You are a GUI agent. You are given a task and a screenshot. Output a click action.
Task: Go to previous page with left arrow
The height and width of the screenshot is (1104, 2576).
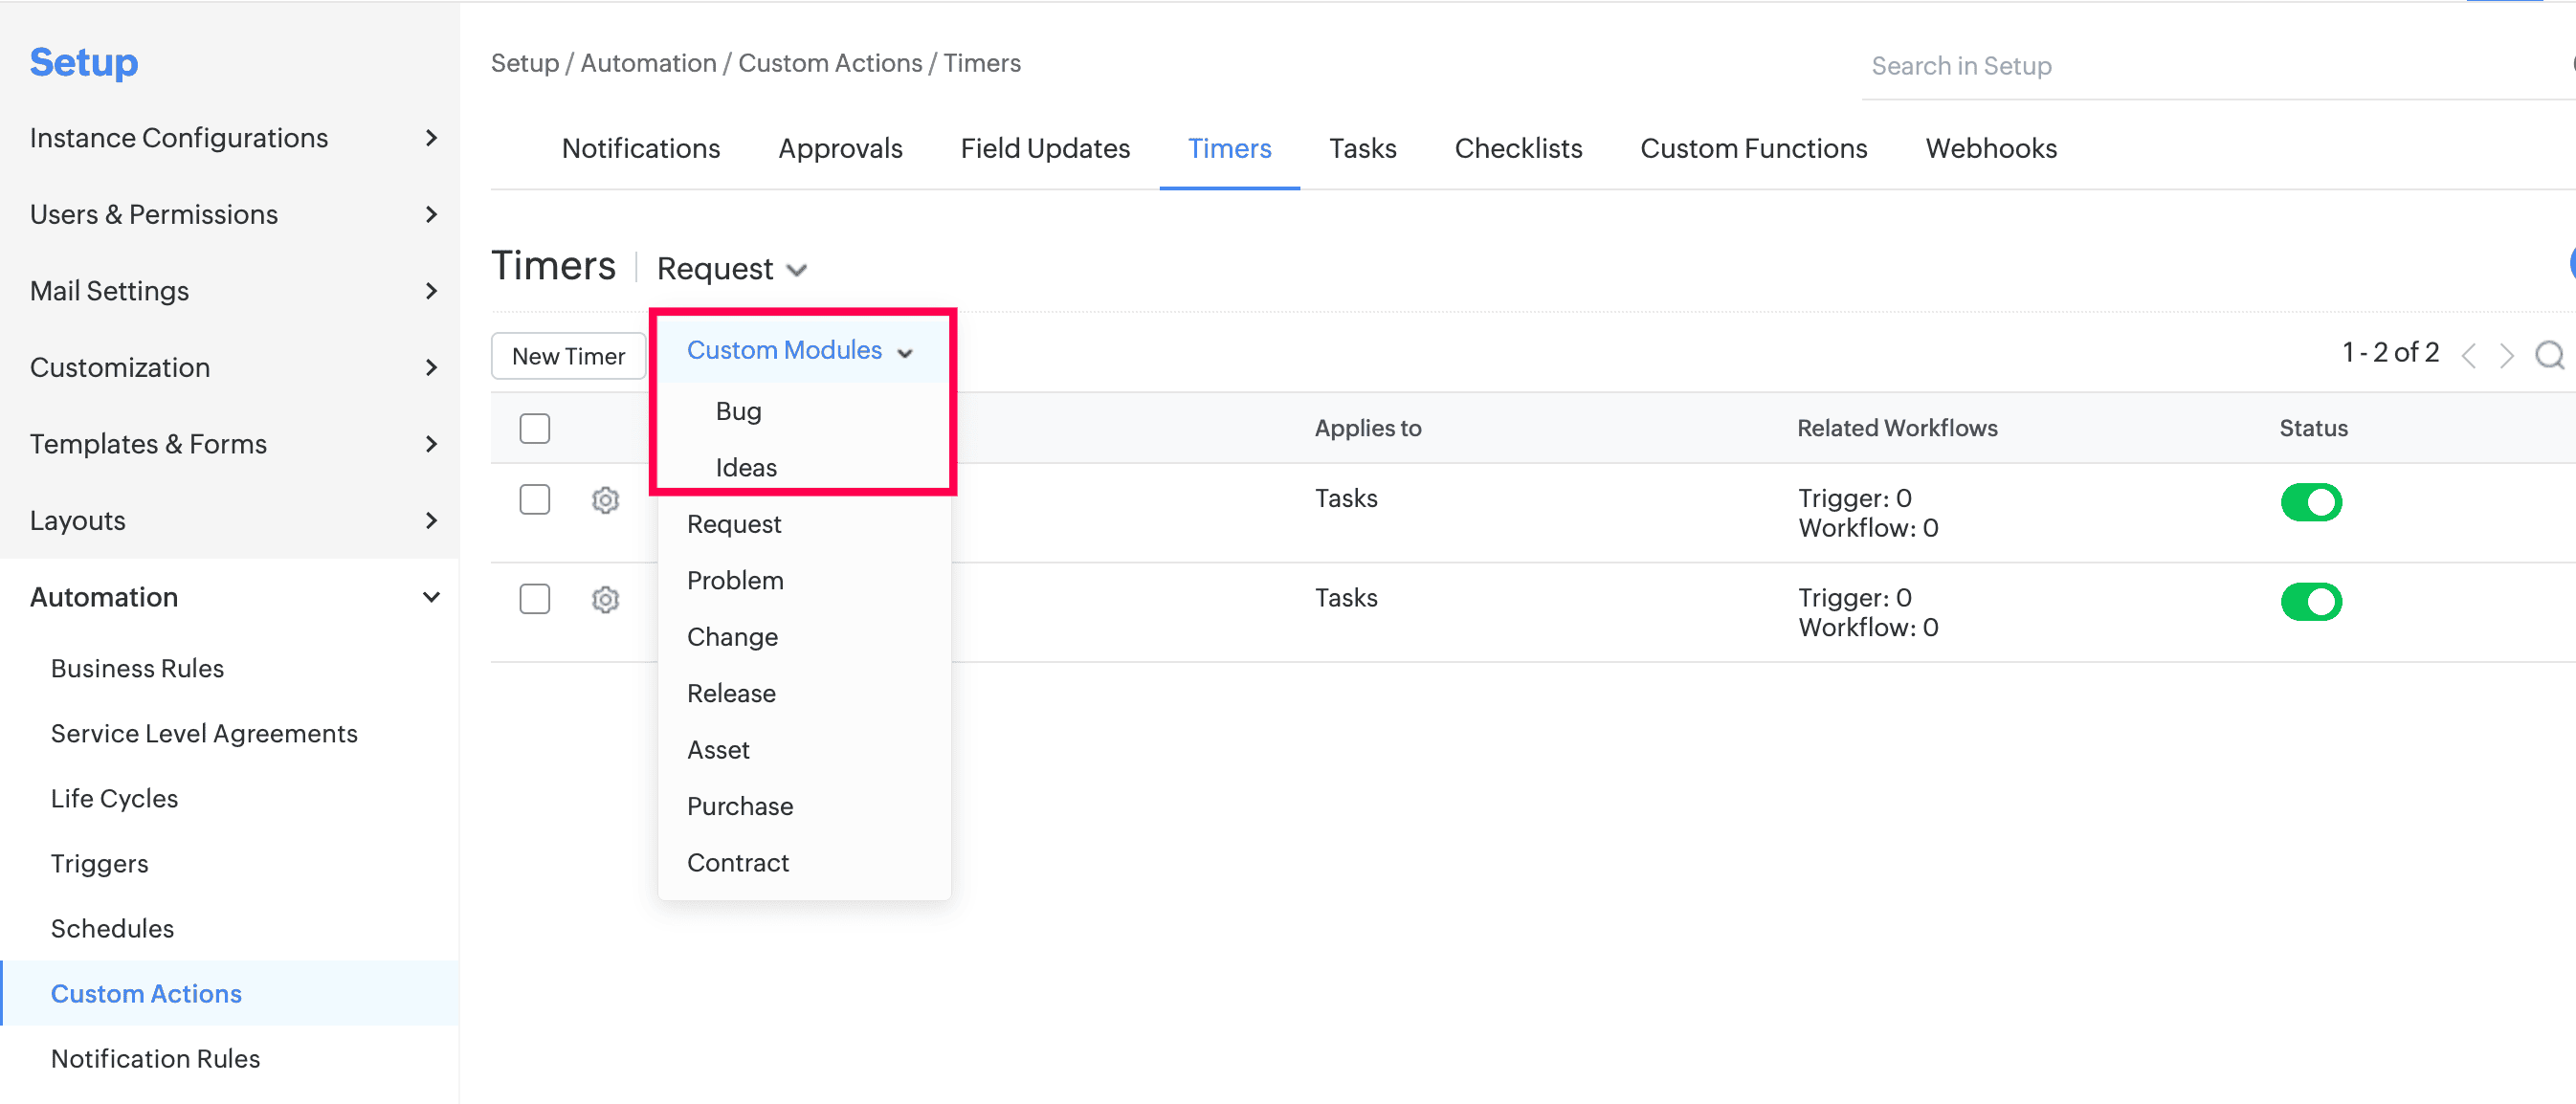[2469, 355]
